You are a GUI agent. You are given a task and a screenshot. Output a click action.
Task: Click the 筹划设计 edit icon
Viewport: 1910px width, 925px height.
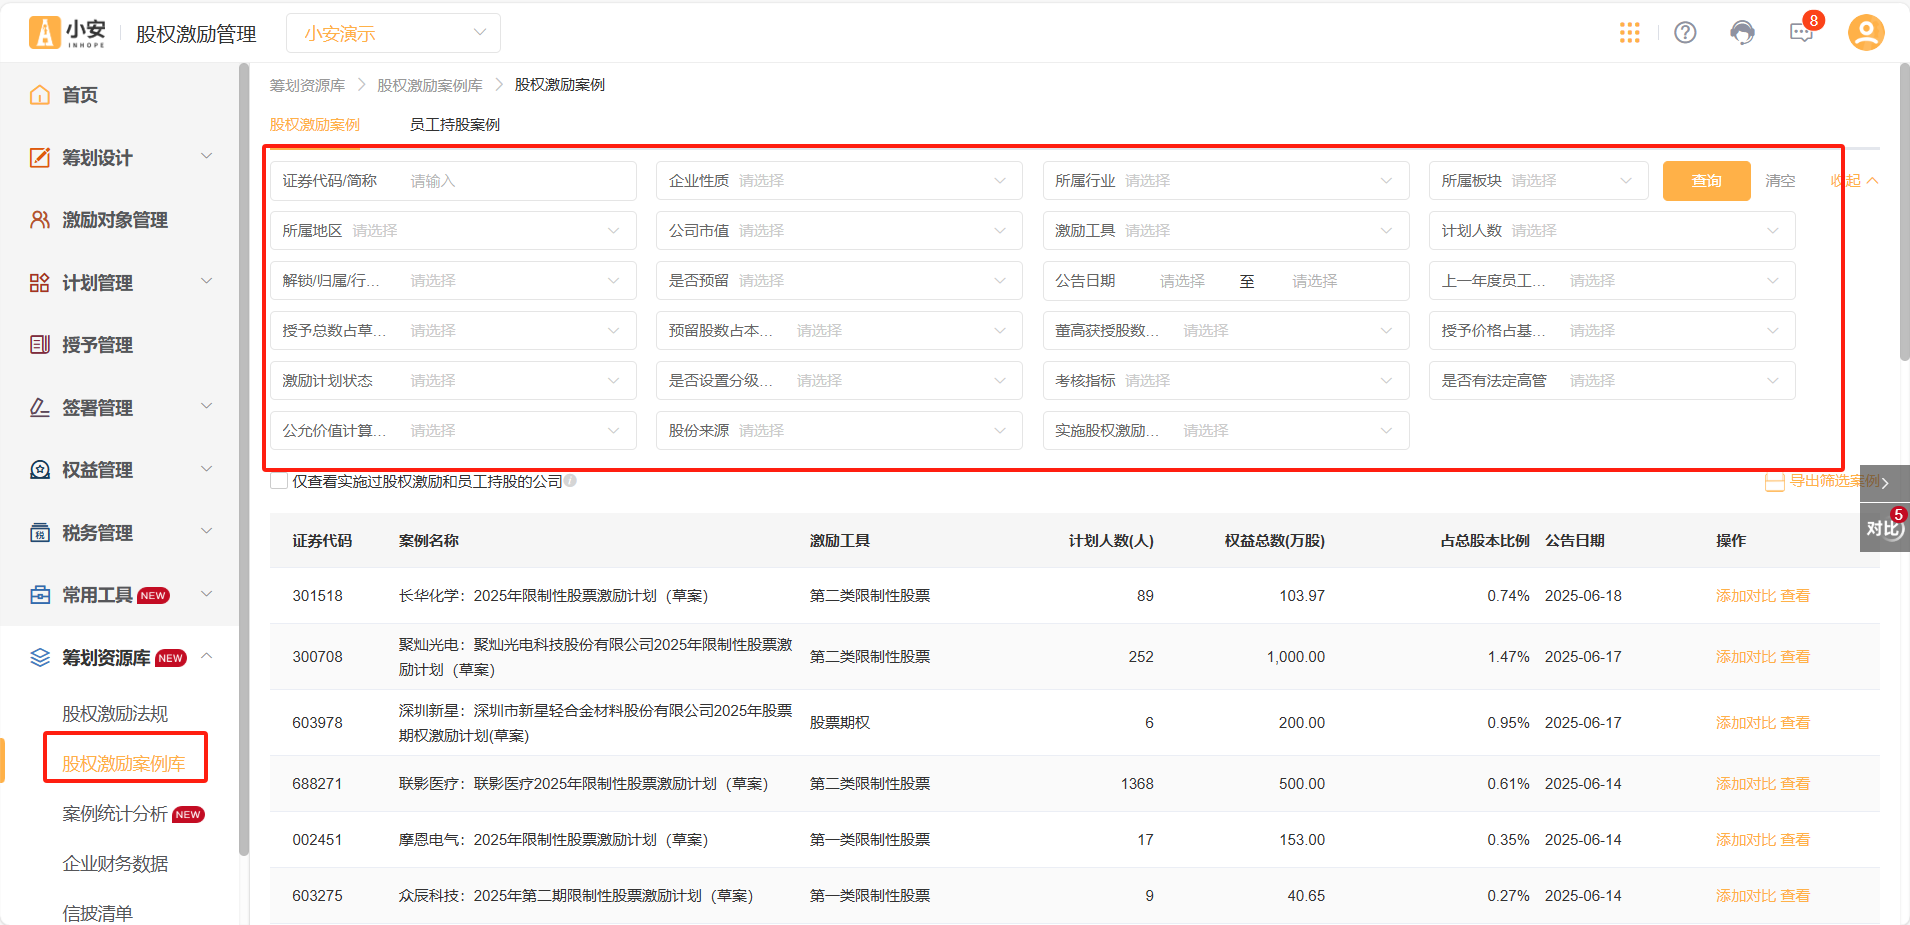tap(40, 158)
